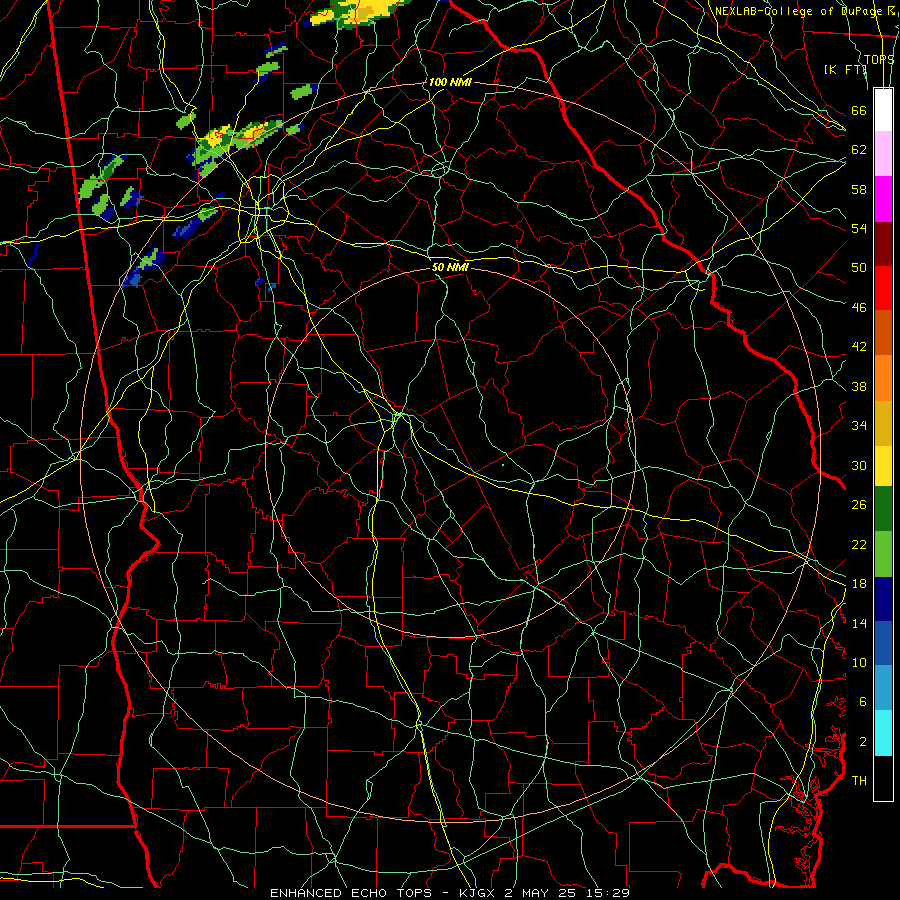This screenshot has width=900, height=900.
Task: Click the gold legend swatch
Action: coord(883,423)
